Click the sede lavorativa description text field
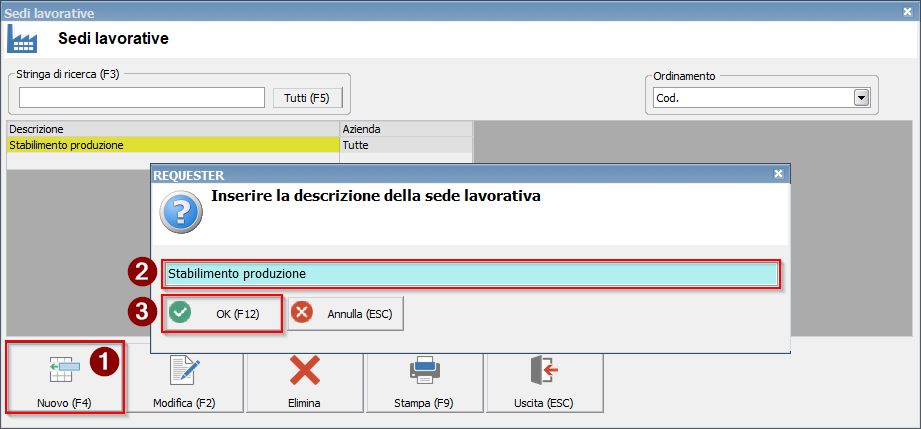 (472, 274)
